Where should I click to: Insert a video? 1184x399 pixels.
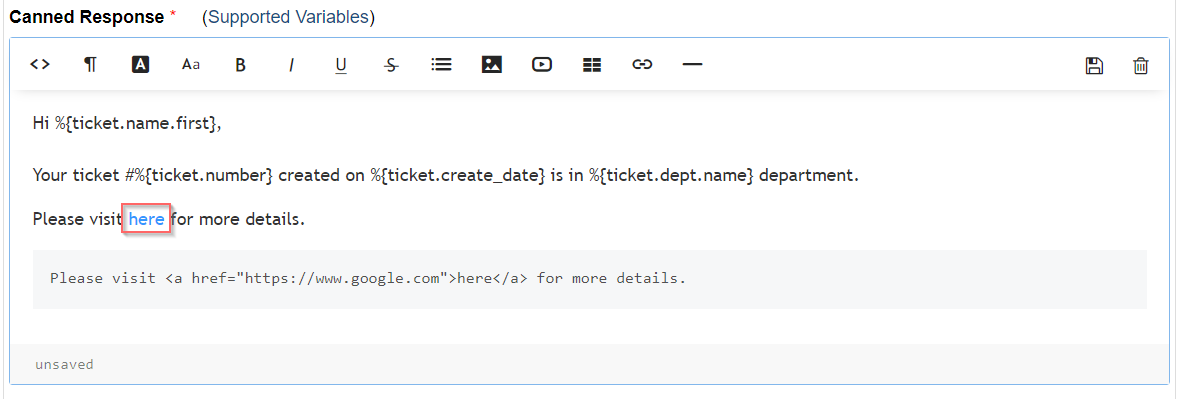point(541,65)
